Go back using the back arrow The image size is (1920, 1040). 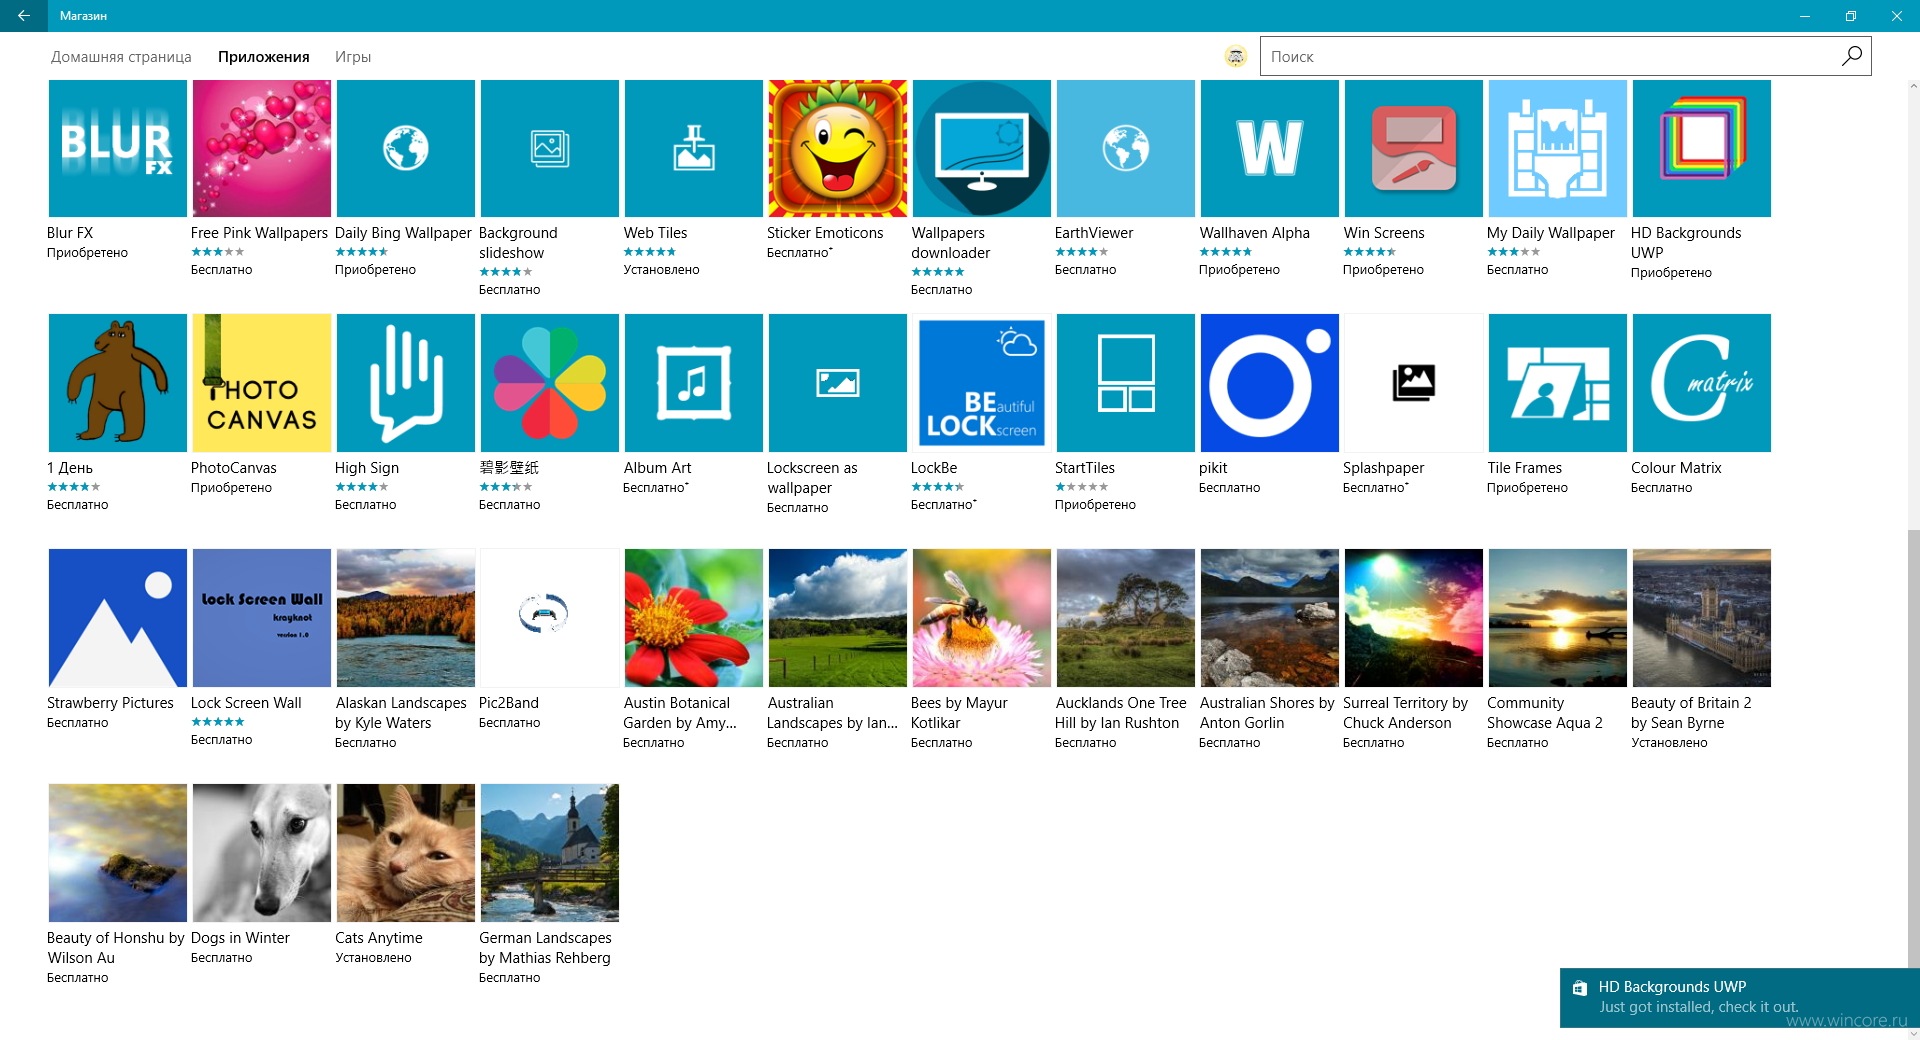tap(24, 16)
